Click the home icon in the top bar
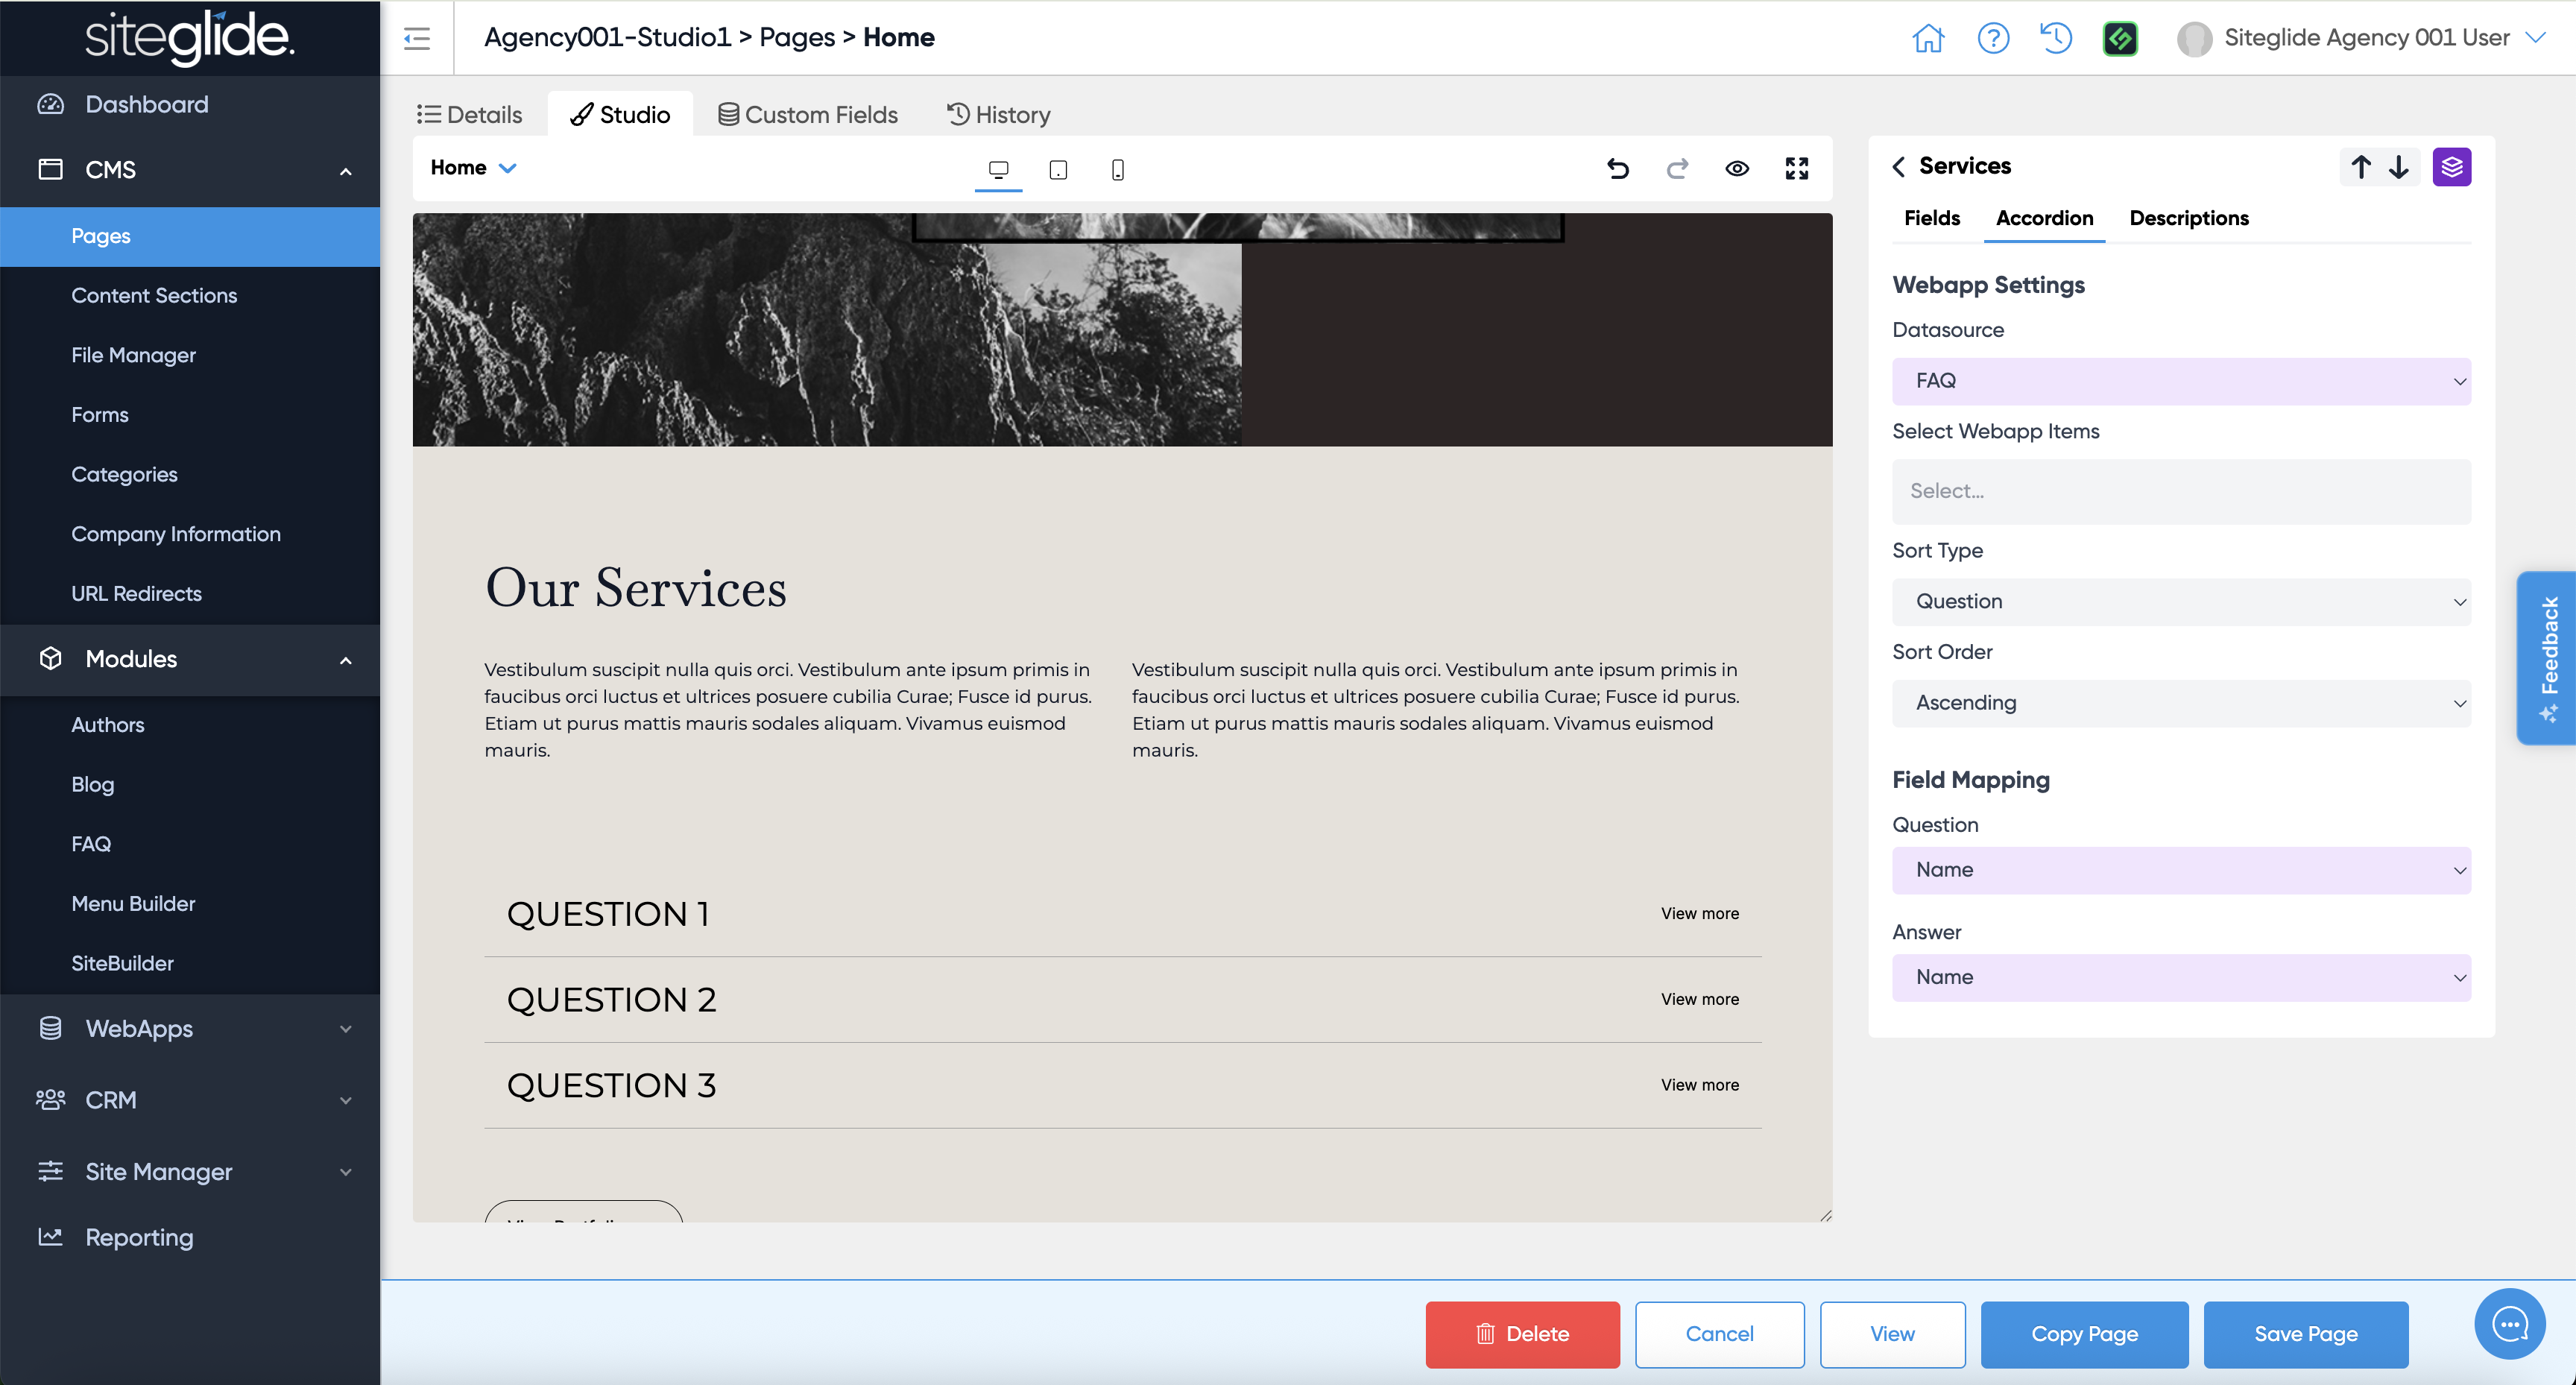2576x1385 pixels. tap(1927, 38)
